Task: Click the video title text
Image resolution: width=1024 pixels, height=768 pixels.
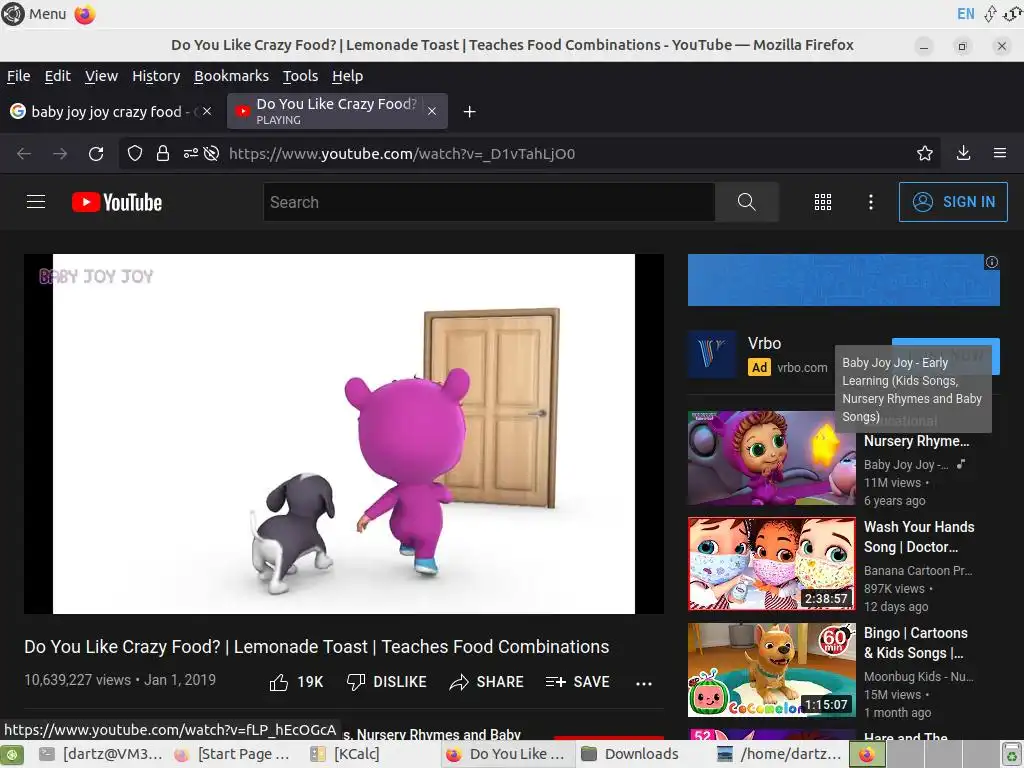Action: coord(317,647)
